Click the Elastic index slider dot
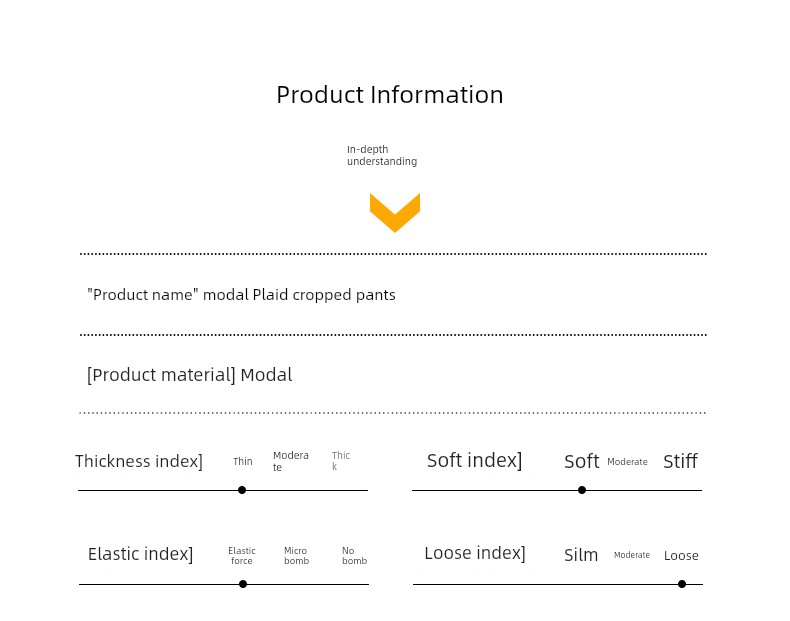790x621 pixels. (243, 584)
